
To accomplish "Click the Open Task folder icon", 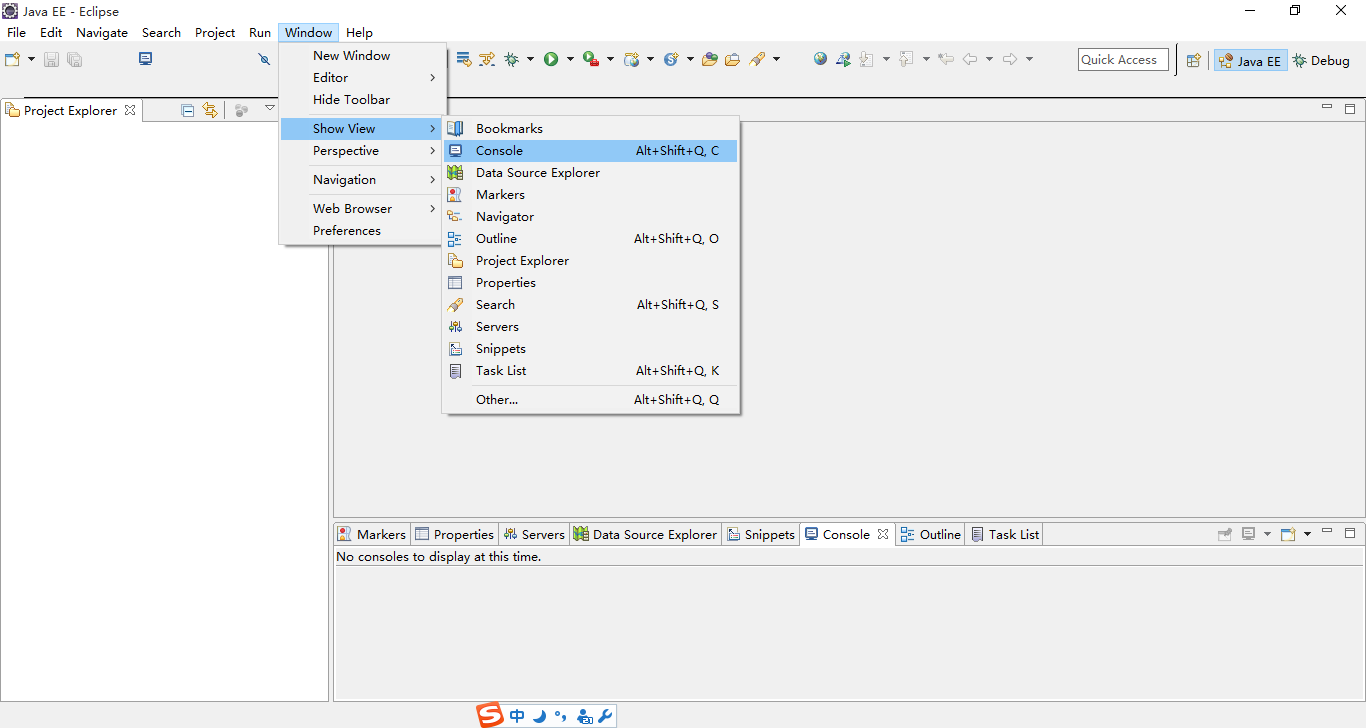I will 733,60.
